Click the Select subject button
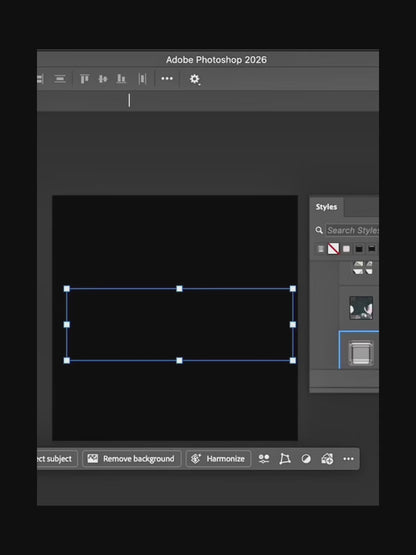The width and height of the screenshot is (416, 555). pyautogui.click(x=57, y=459)
